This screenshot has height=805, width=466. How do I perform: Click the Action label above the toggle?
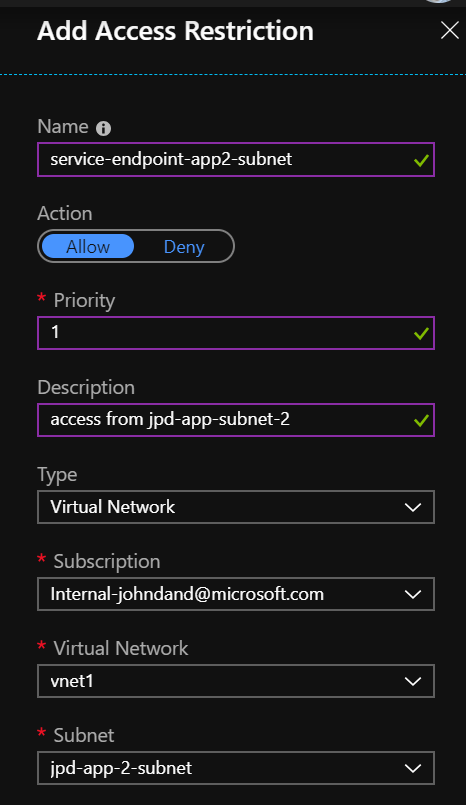(x=65, y=214)
